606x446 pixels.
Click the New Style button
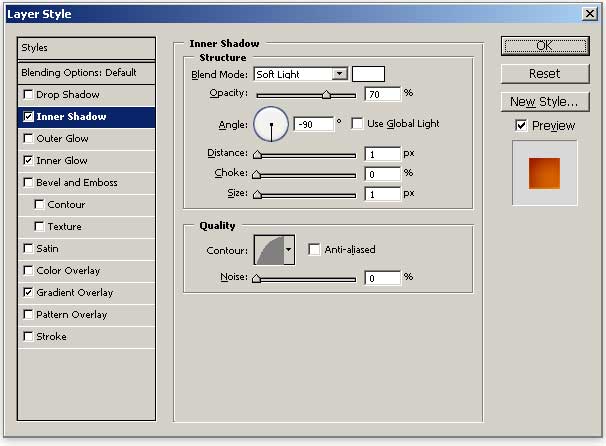coord(544,102)
